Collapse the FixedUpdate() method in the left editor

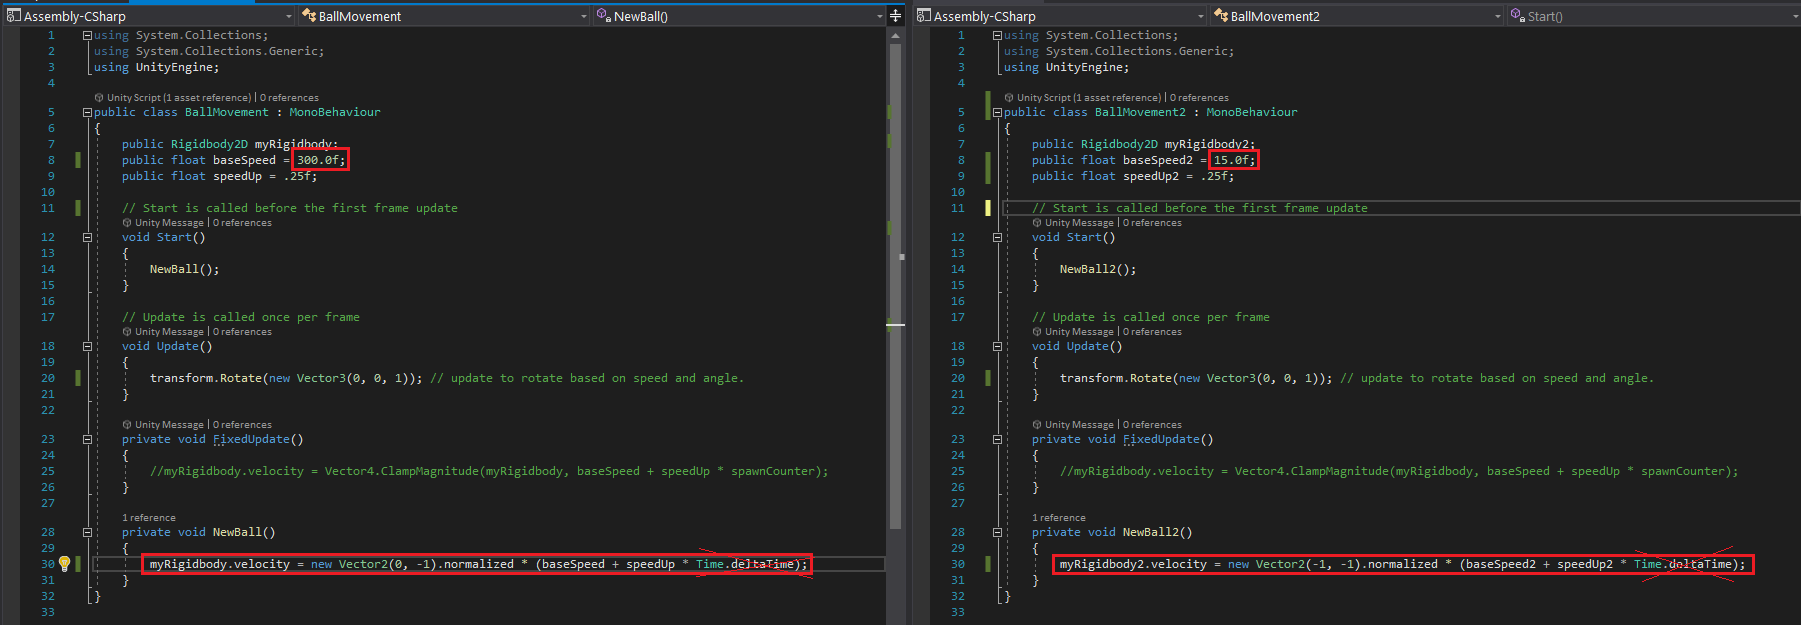(87, 439)
